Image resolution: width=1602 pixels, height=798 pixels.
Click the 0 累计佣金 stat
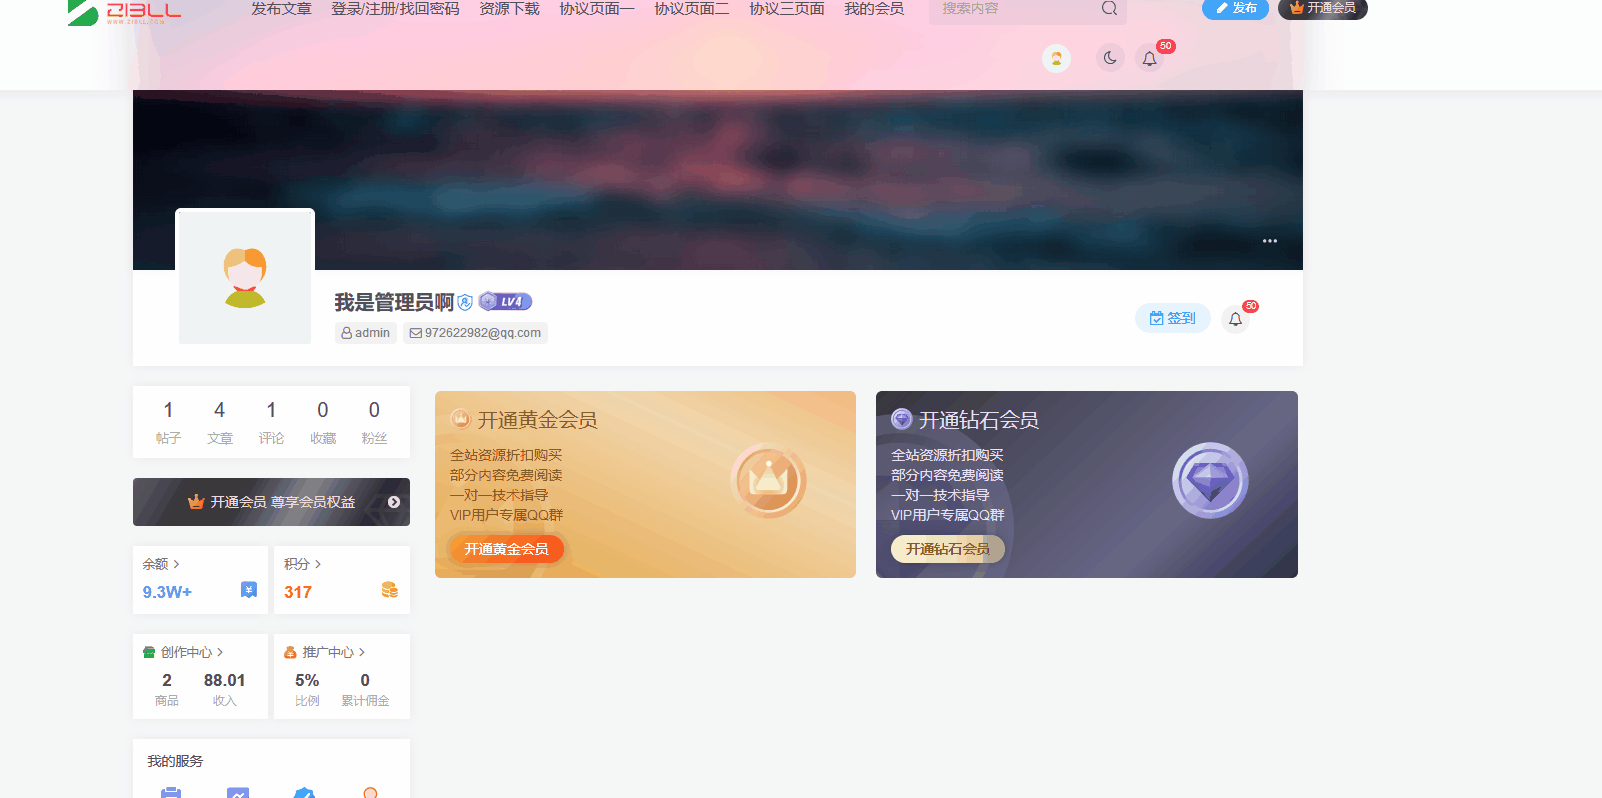365,689
